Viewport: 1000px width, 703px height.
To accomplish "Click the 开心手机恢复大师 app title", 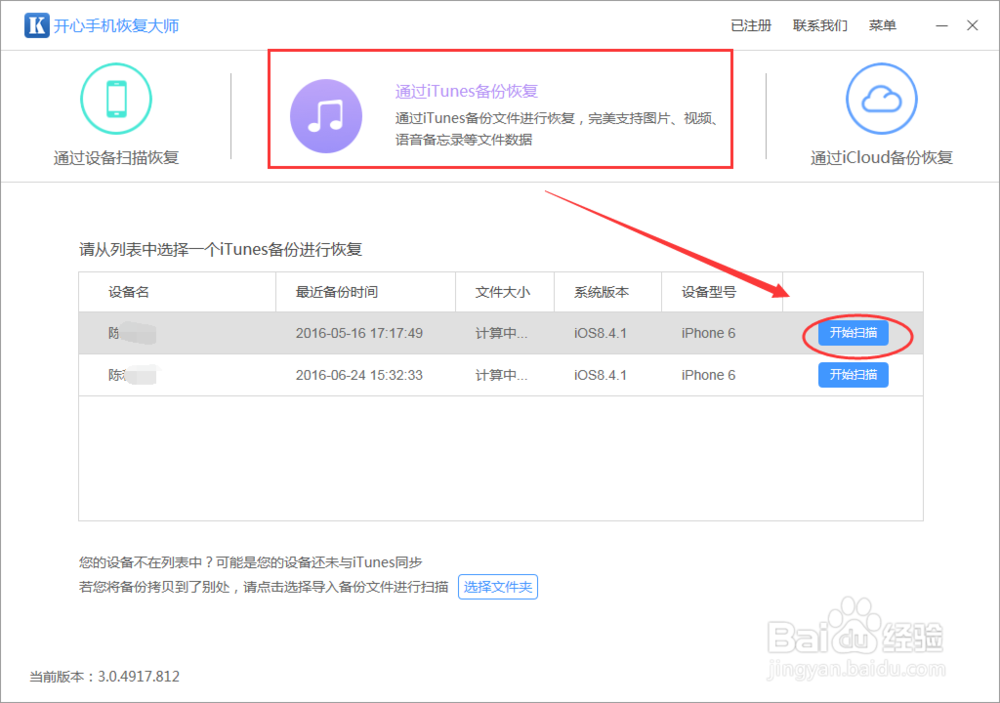I will click(116, 26).
